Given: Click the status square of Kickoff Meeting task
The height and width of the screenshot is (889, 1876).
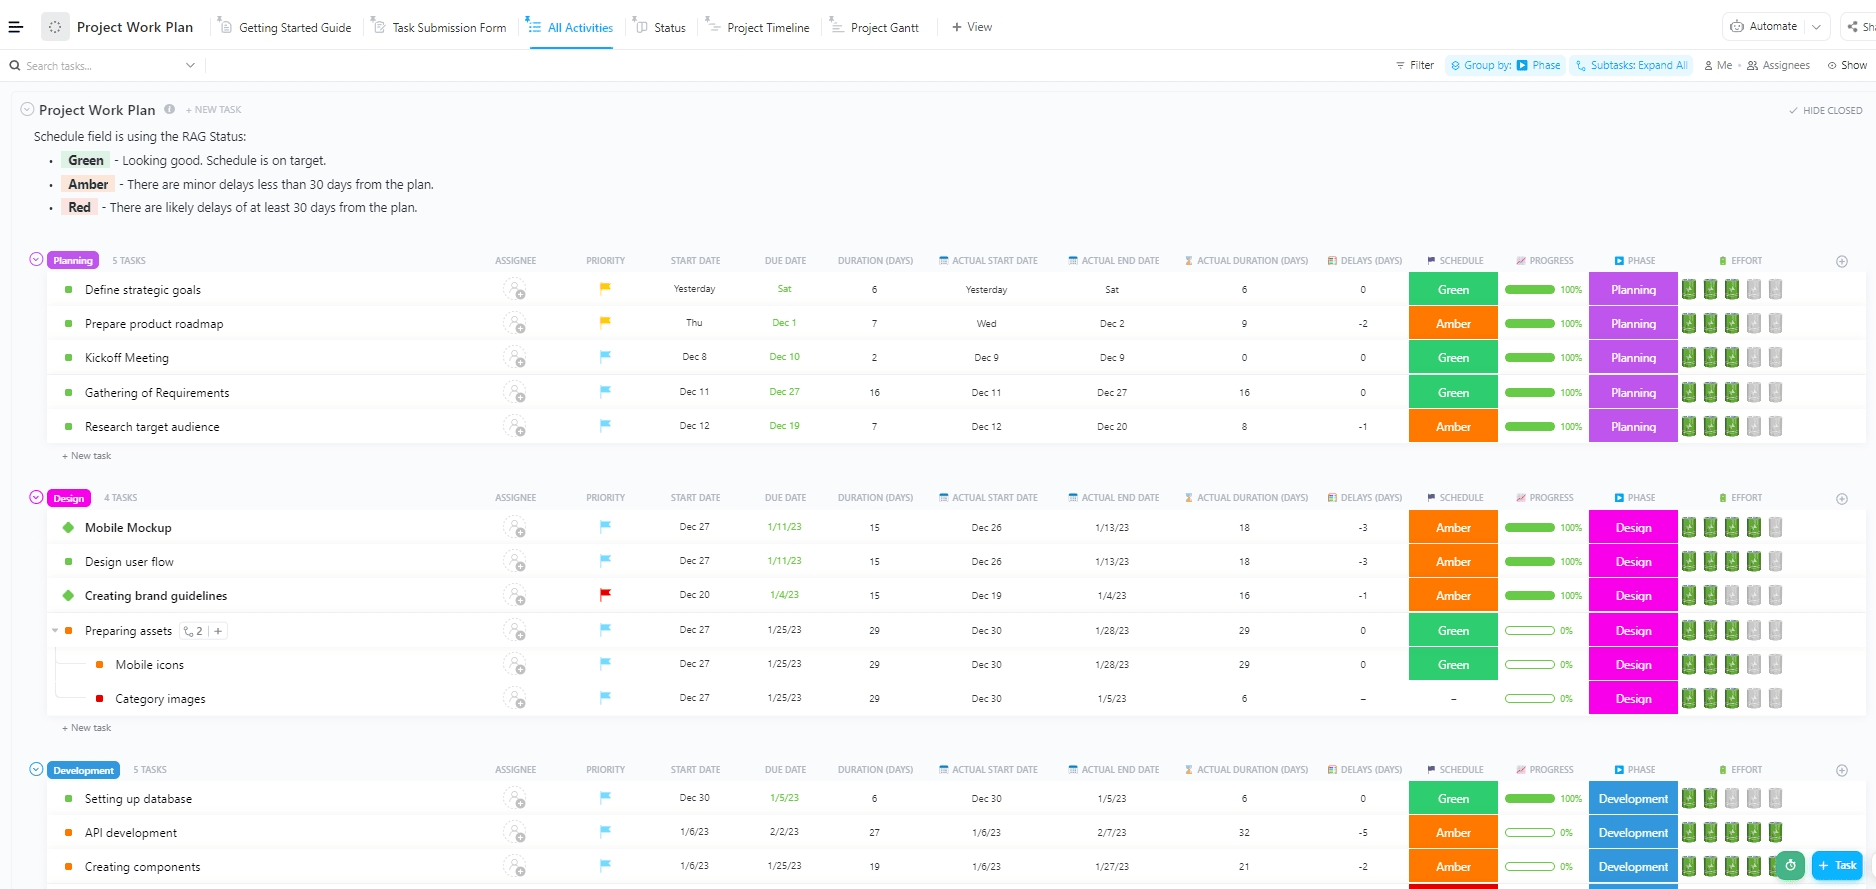Looking at the screenshot, I should pos(68,358).
